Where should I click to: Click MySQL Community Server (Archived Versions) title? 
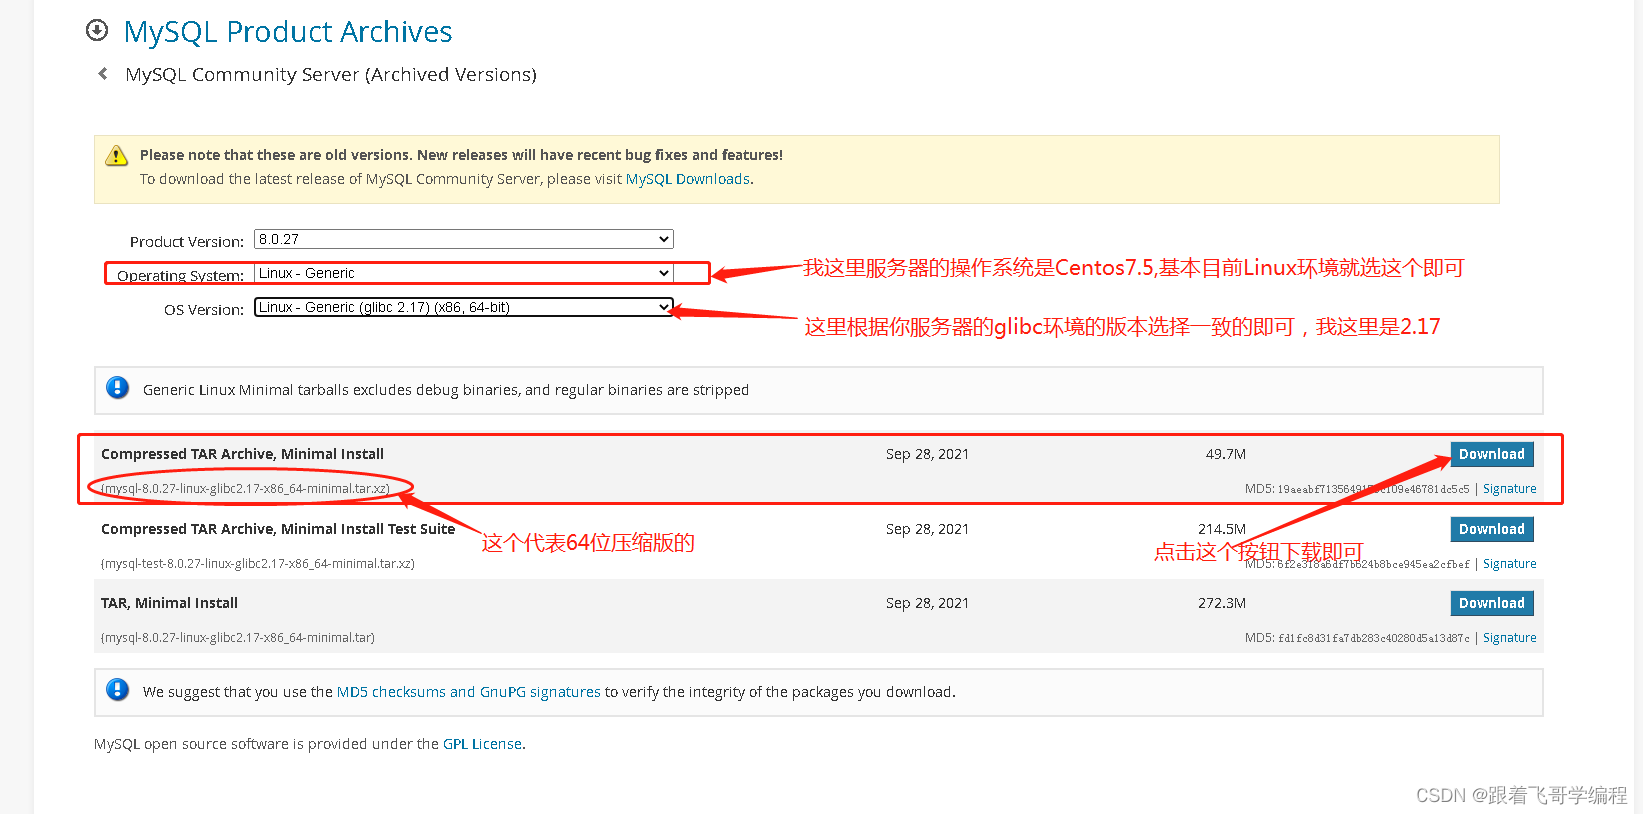point(331,75)
